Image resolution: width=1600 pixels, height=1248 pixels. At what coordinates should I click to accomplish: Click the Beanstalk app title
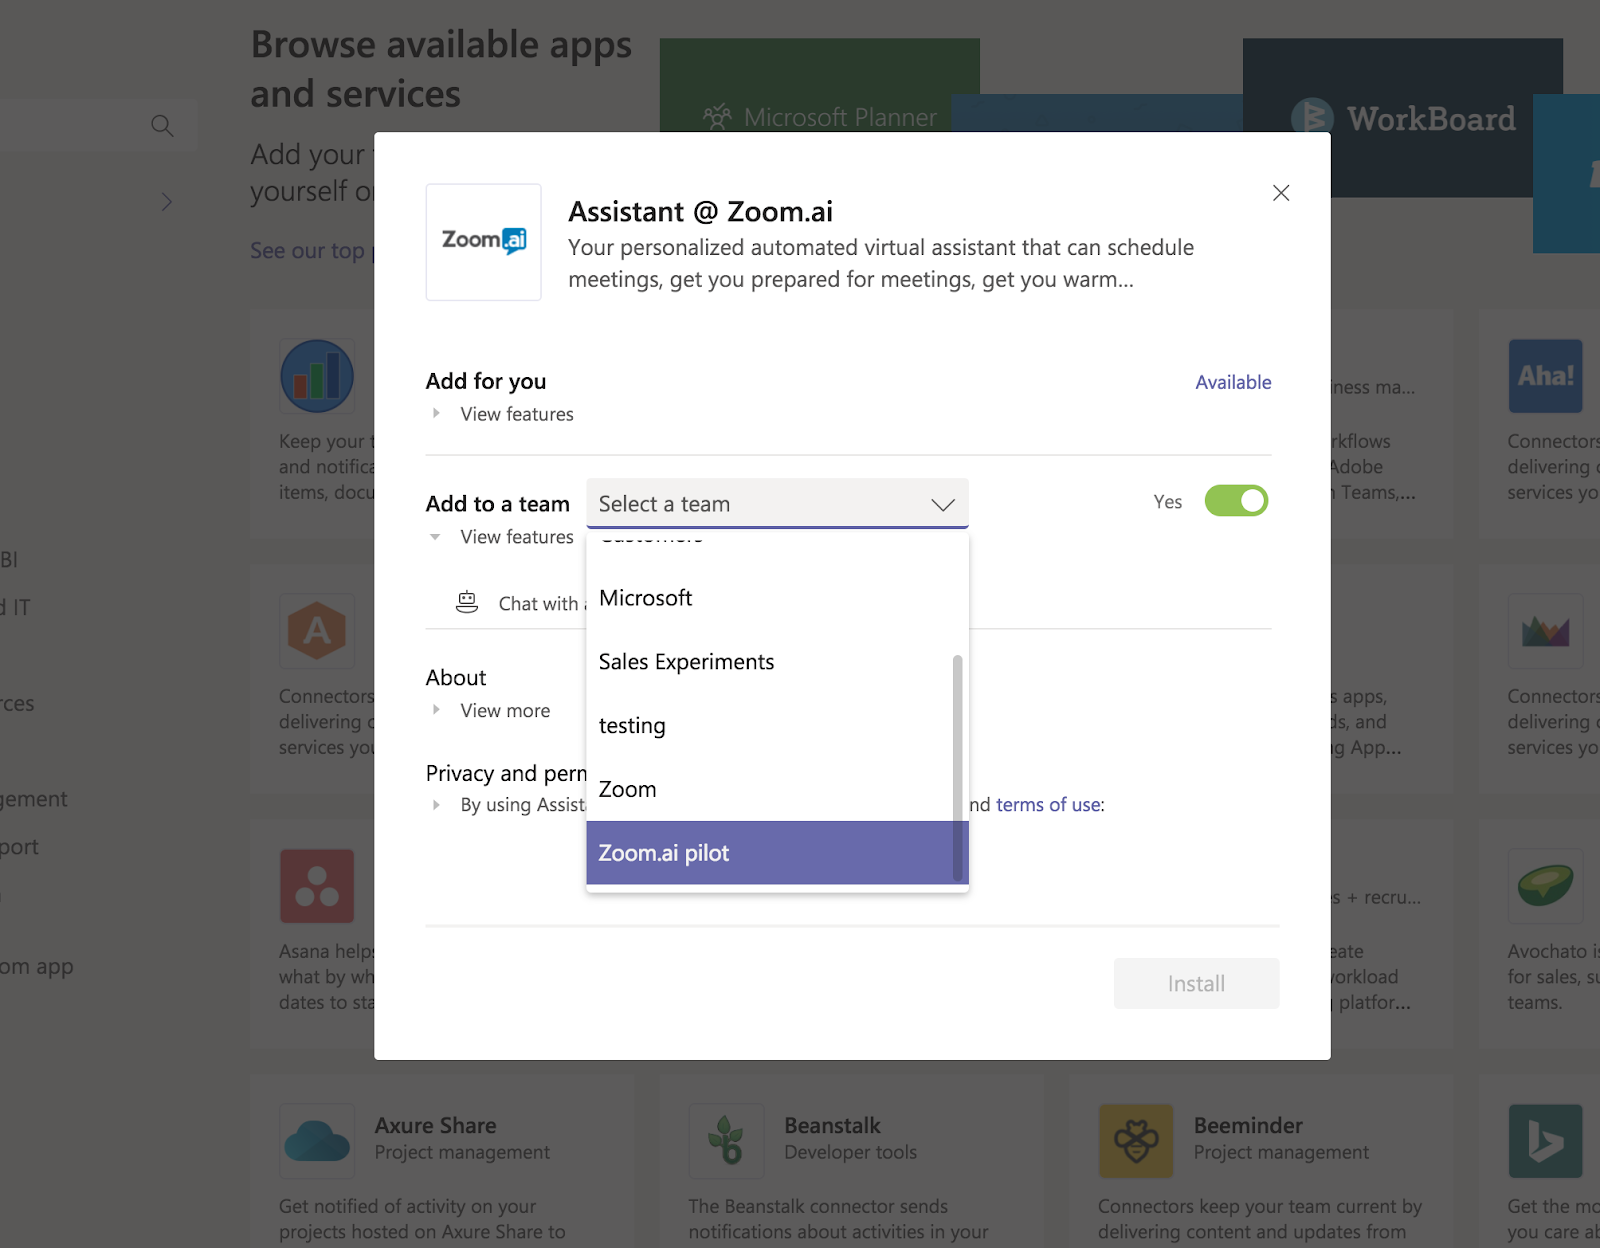pos(832,1126)
